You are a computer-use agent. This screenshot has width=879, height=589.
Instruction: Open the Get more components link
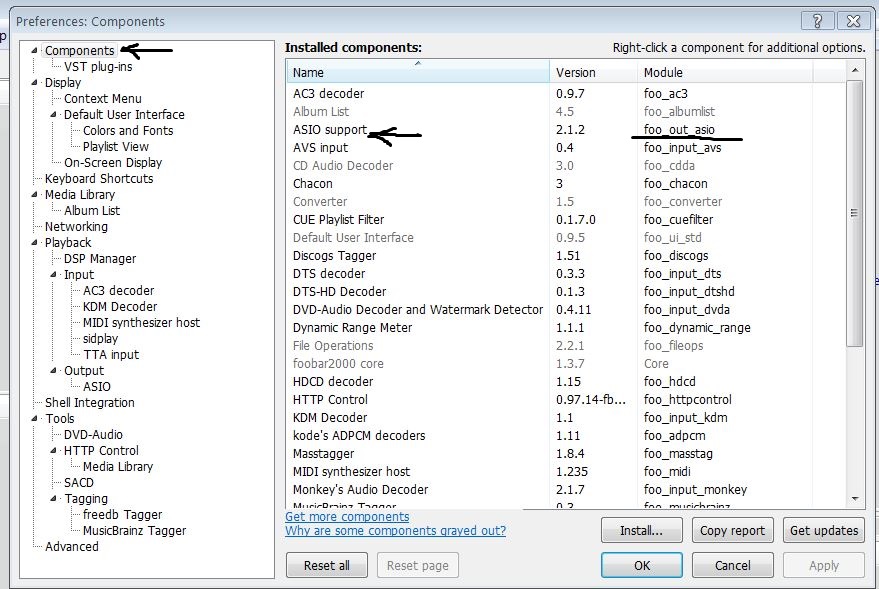point(347,516)
